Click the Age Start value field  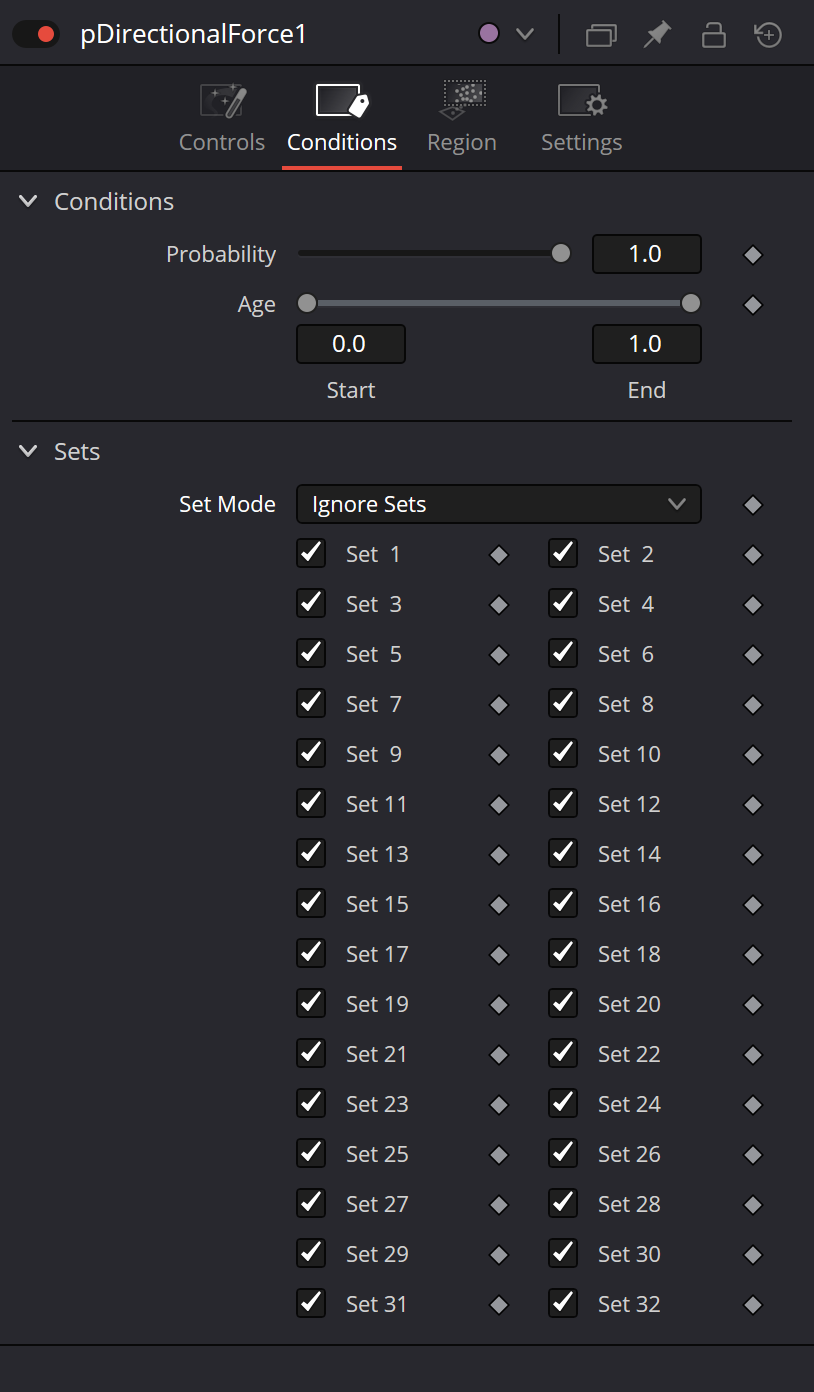[x=351, y=344]
